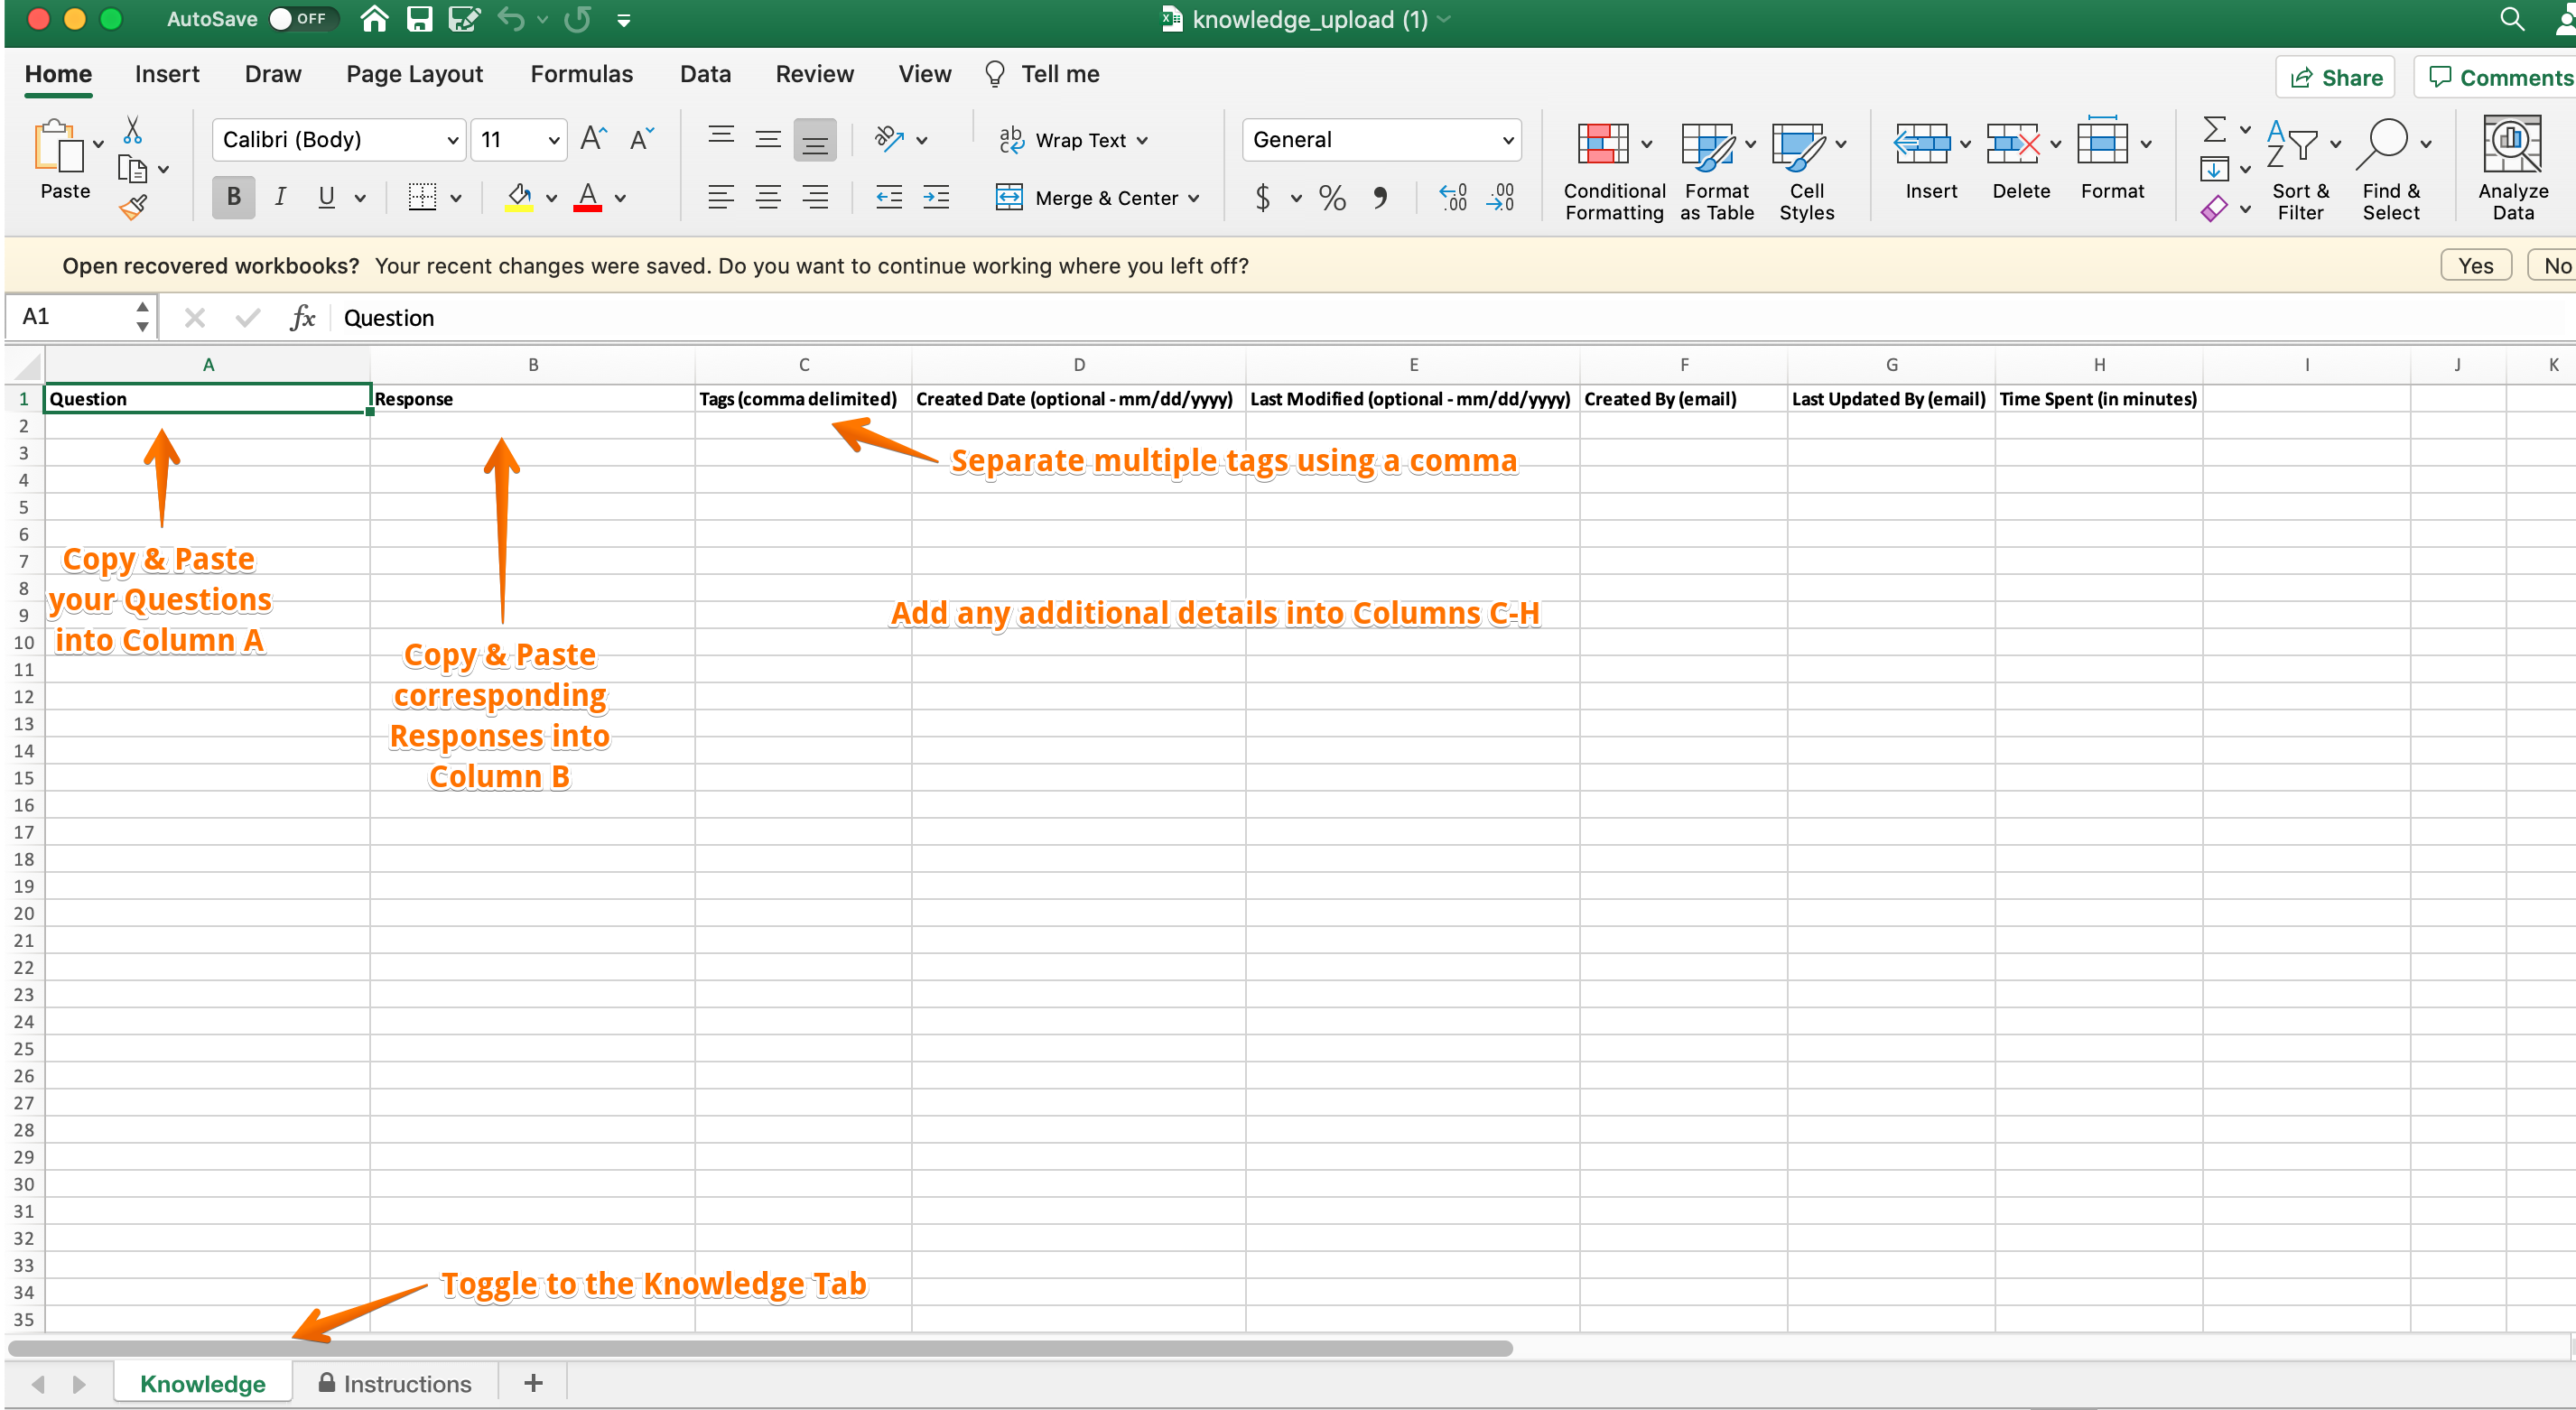
Task: Click the Analyze Data icon
Action: (x=2511, y=146)
